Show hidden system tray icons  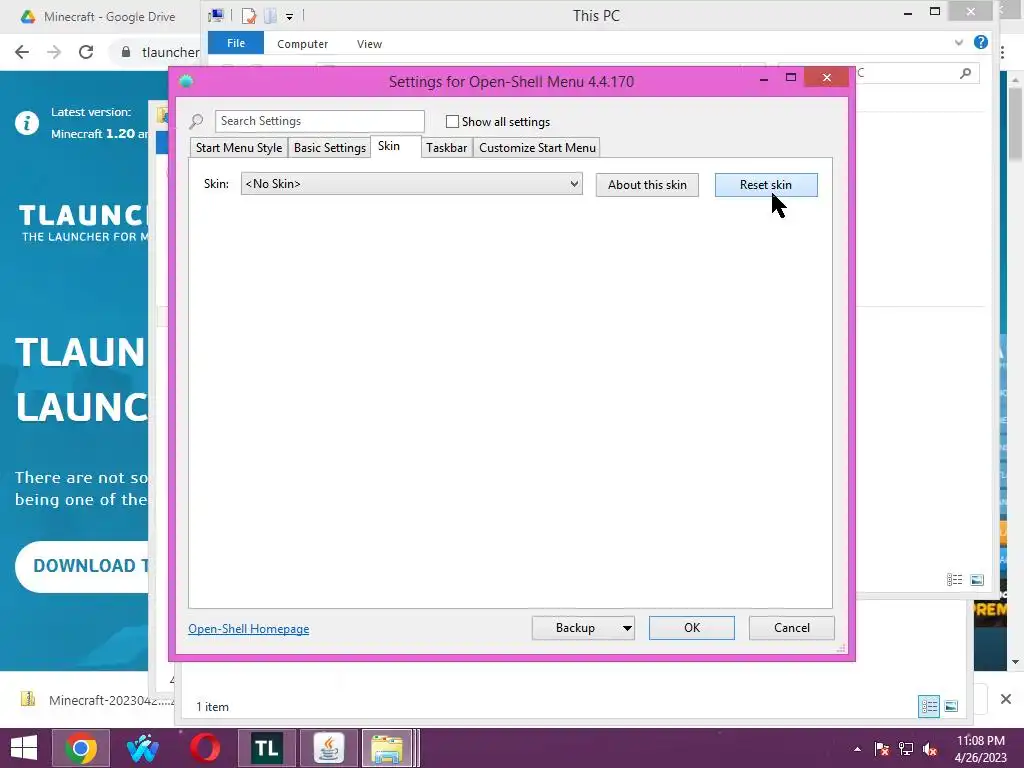coord(857,749)
